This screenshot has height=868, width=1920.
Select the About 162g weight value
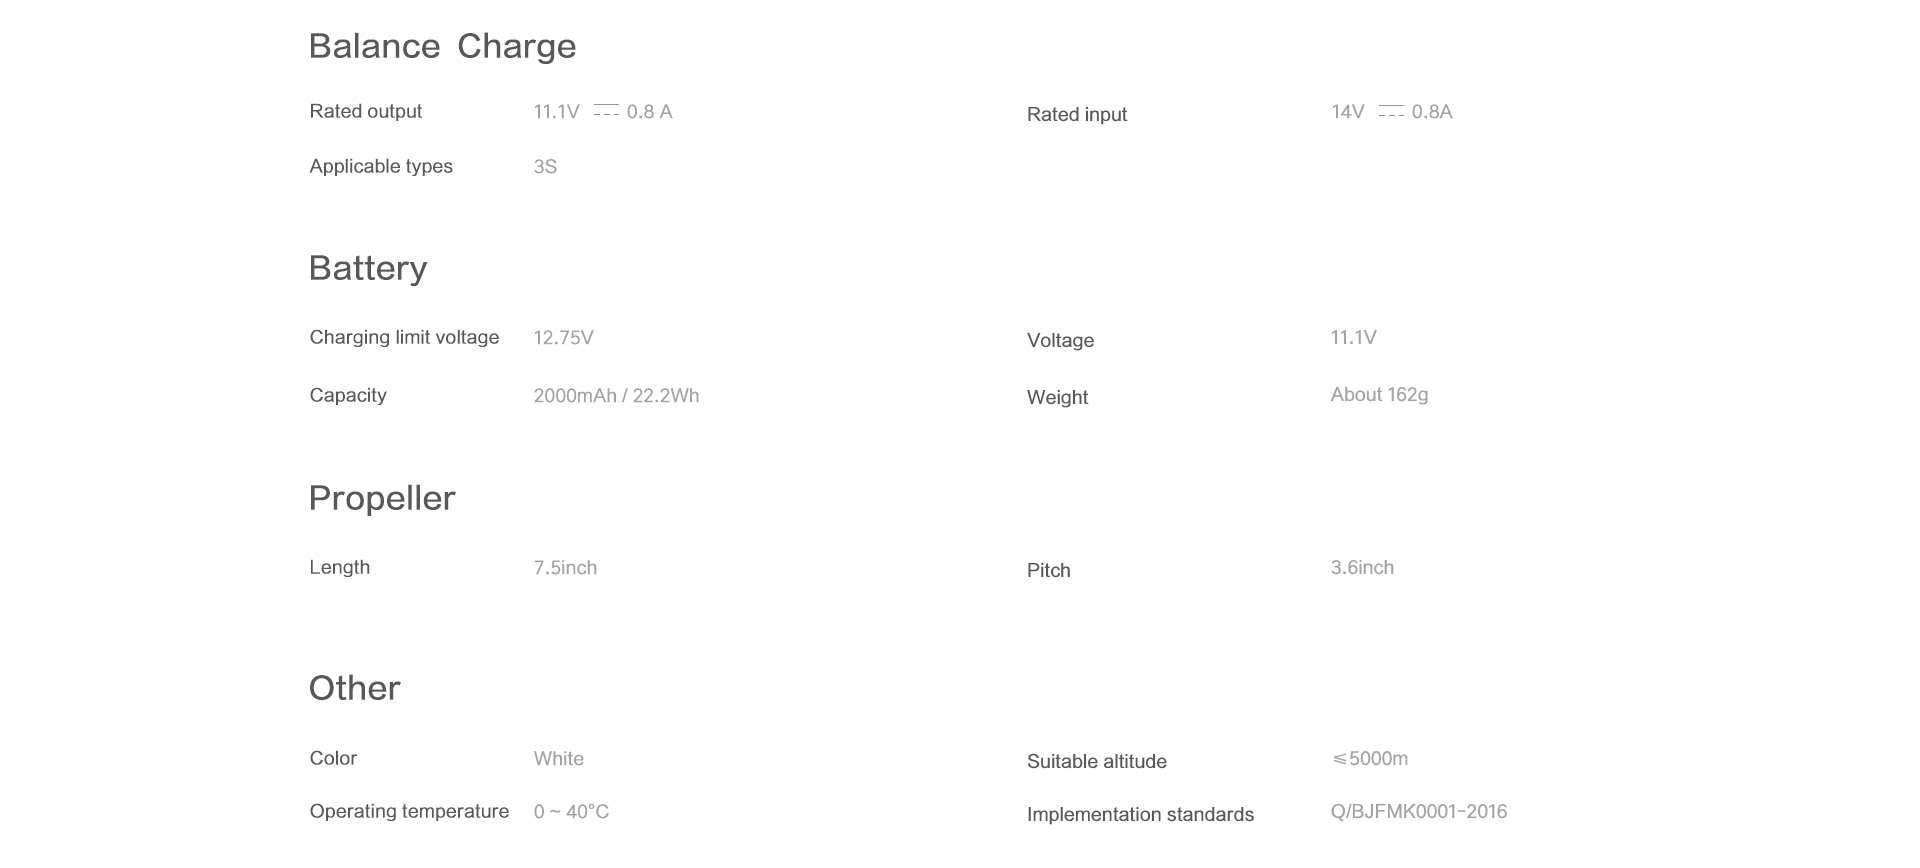point(1379,395)
